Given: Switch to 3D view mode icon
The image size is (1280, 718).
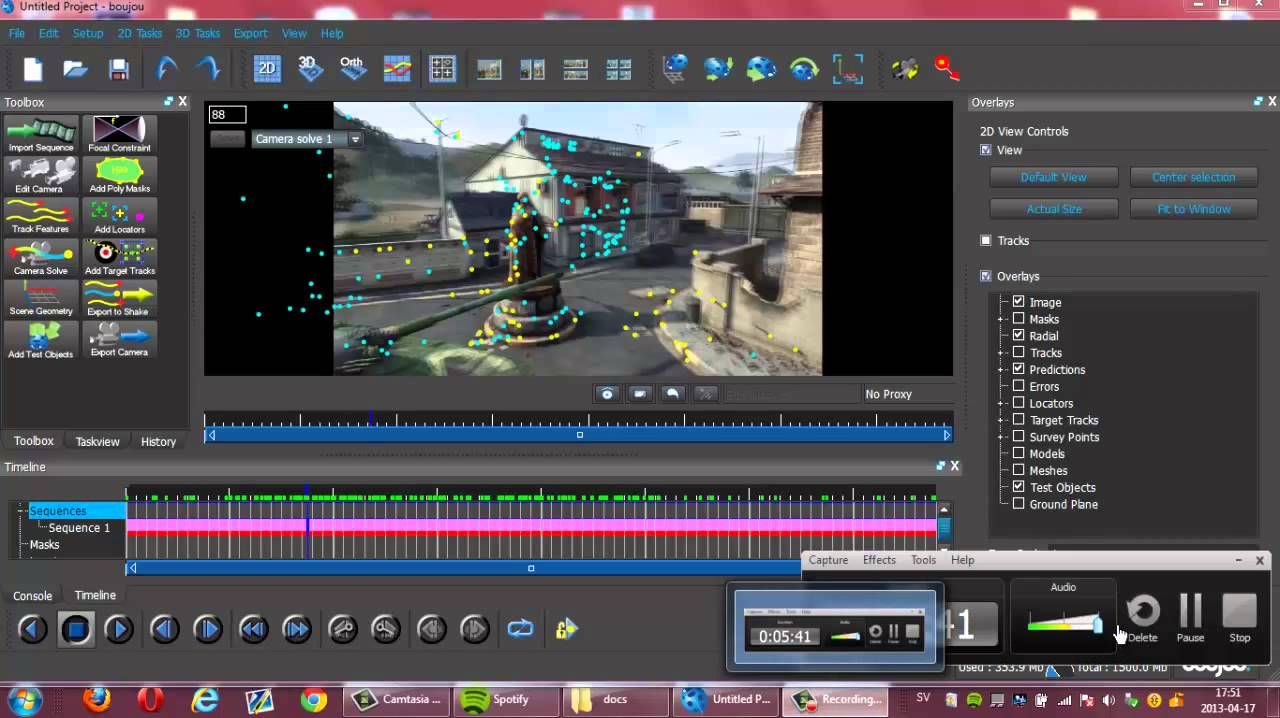Looking at the screenshot, I should tap(309, 68).
